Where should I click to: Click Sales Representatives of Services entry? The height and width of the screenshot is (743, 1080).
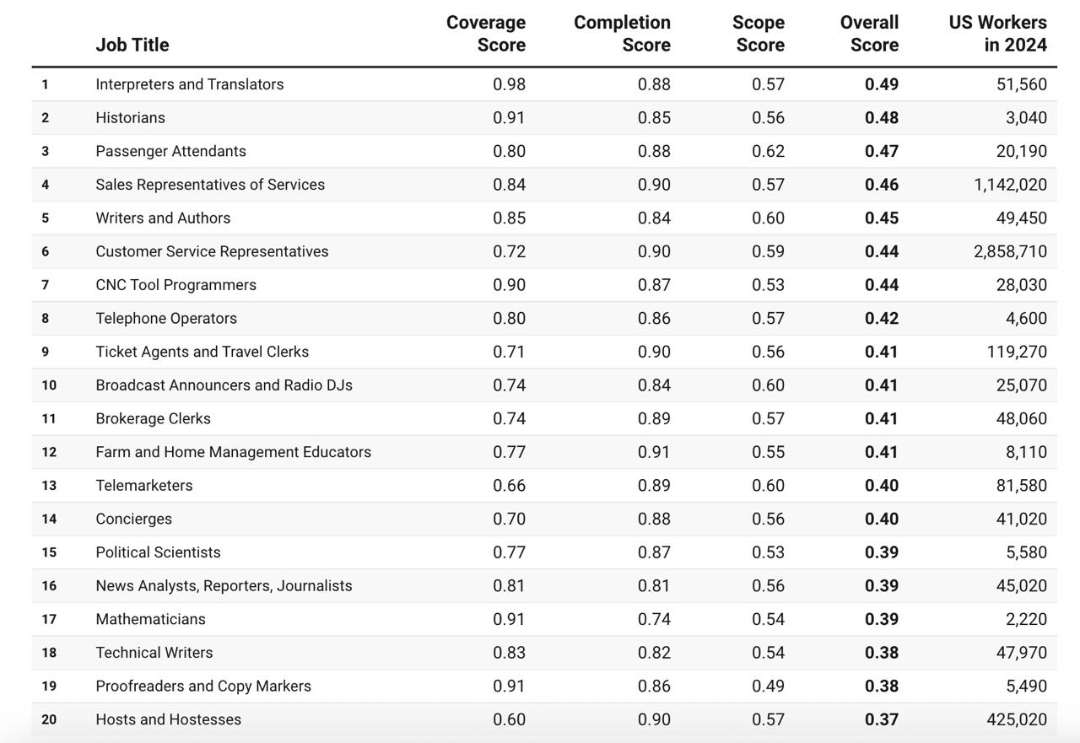(x=210, y=185)
